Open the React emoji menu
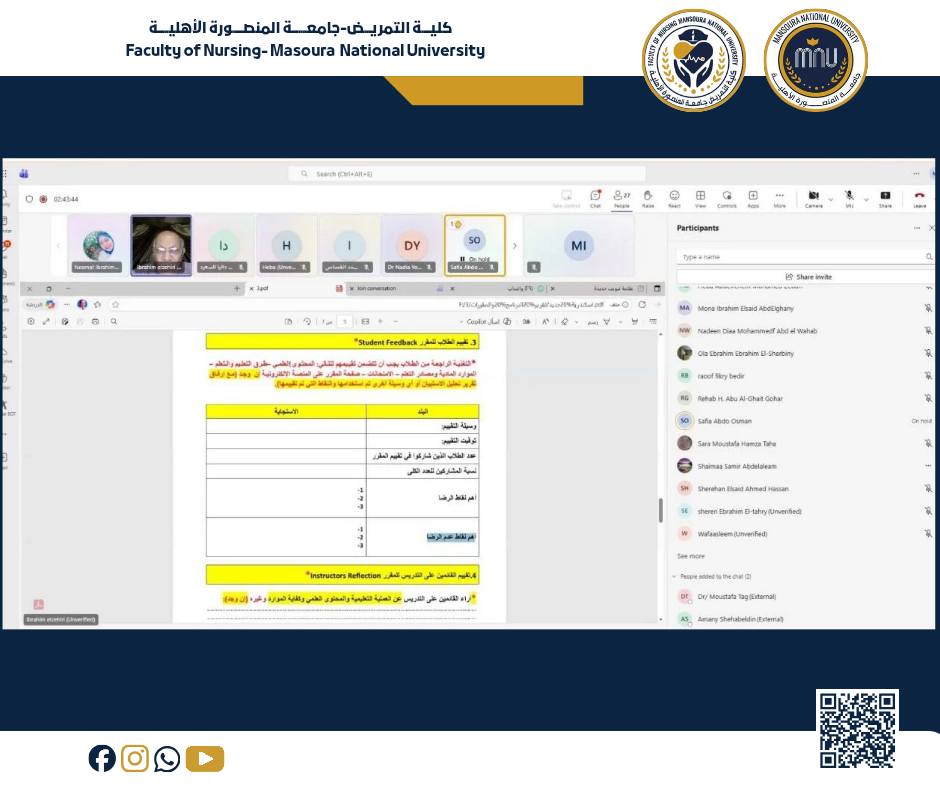The height and width of the screenshot is (788, 940). coord(674,197)
